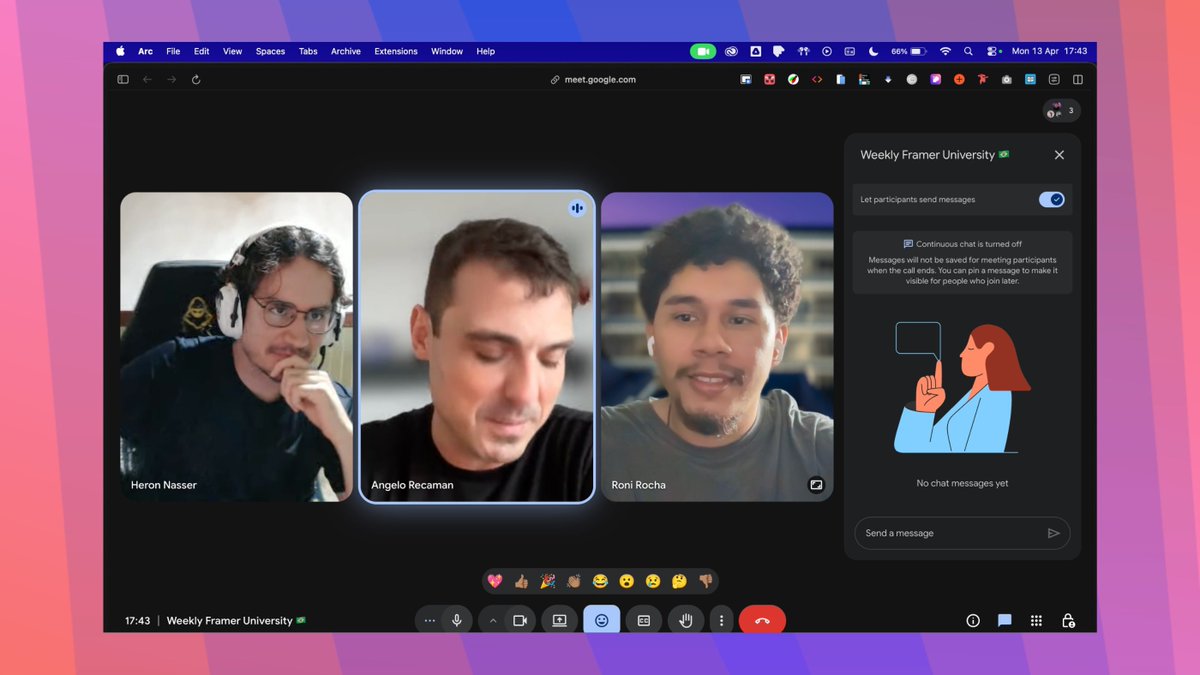Go back in Arc browser
The width and height of the screenshot is (1200, 675).
click(147, 80)
